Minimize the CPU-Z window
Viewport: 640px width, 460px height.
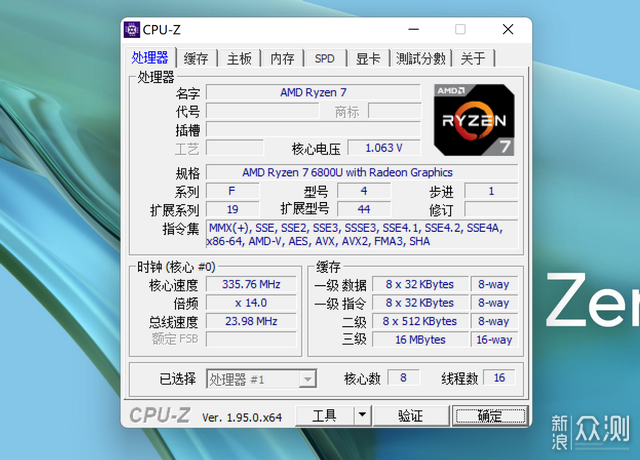coord(413,29)
